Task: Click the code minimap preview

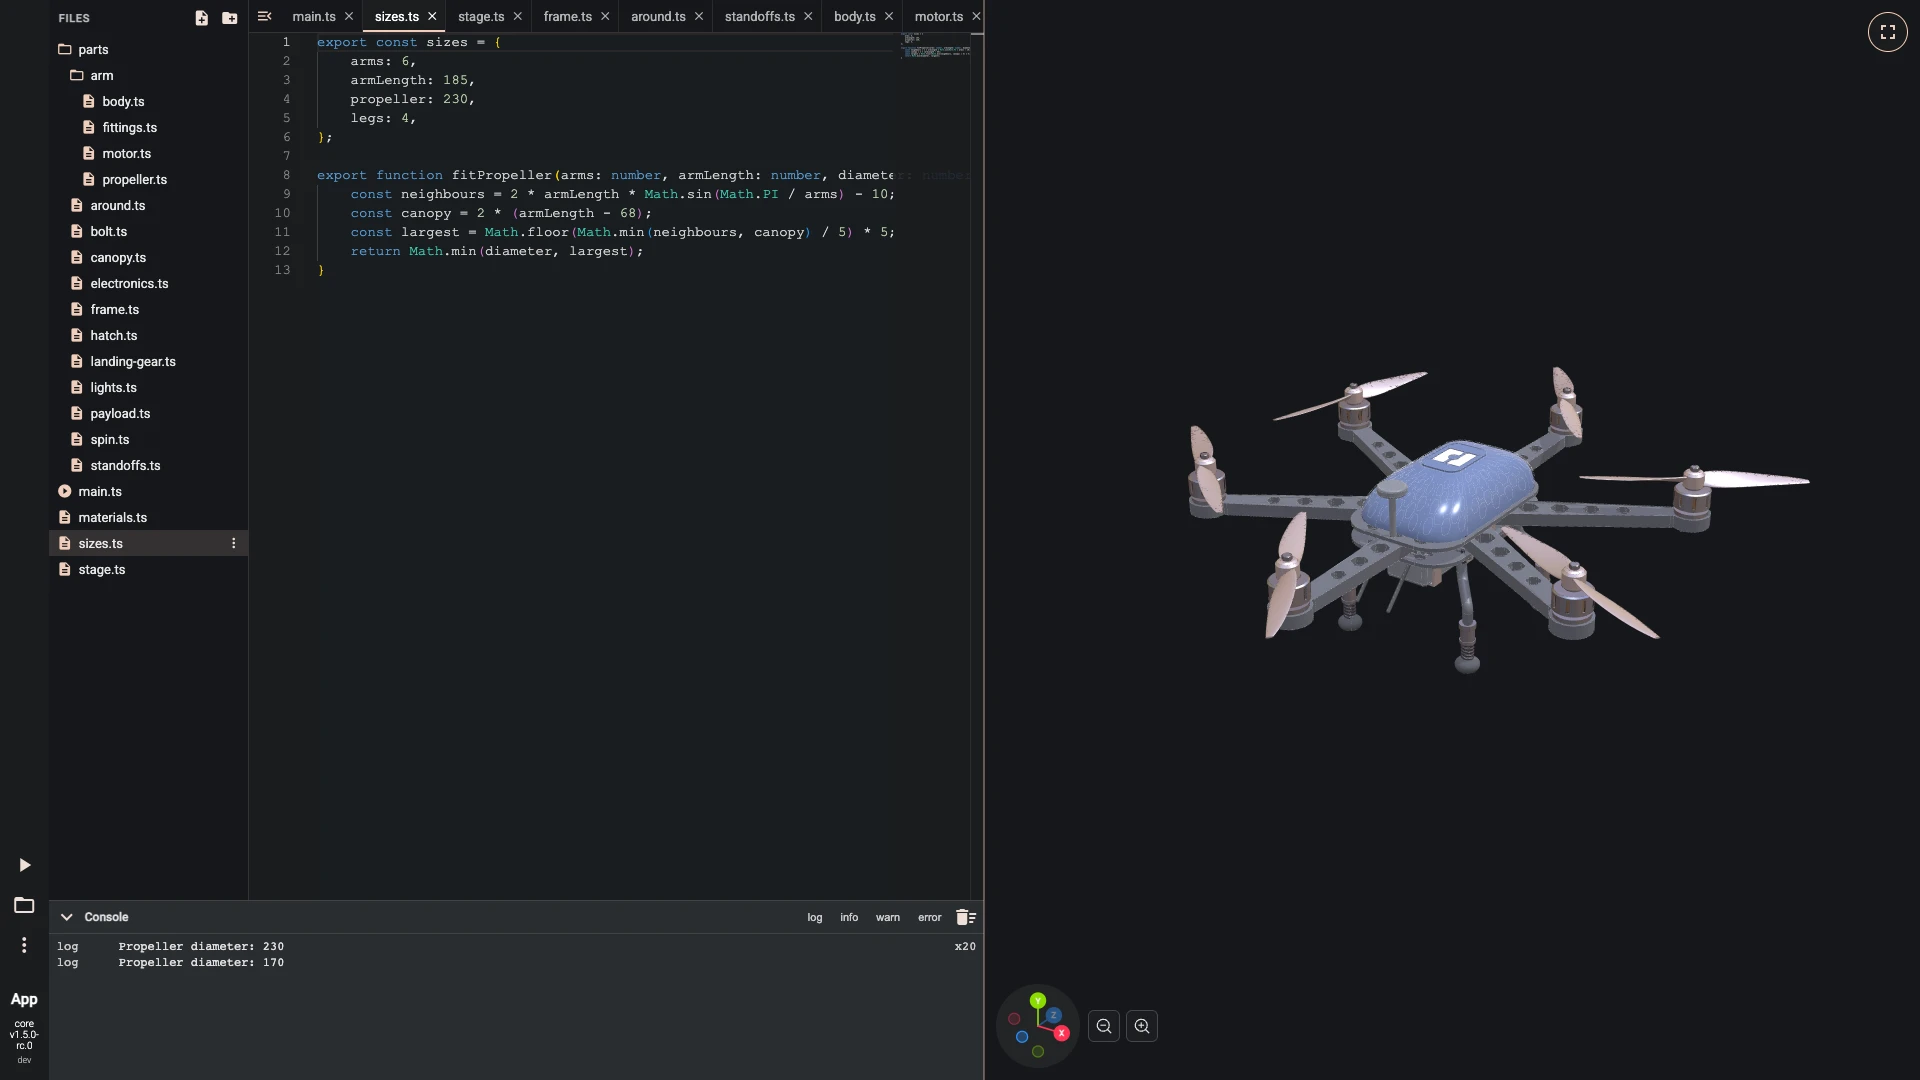Action: tap(936, 46)
